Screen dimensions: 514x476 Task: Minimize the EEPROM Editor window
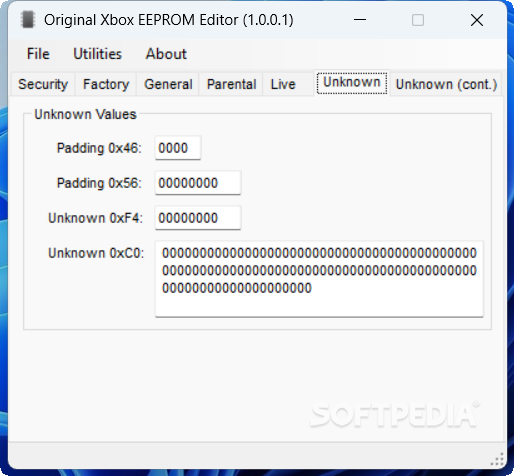(x=360, y=20)
